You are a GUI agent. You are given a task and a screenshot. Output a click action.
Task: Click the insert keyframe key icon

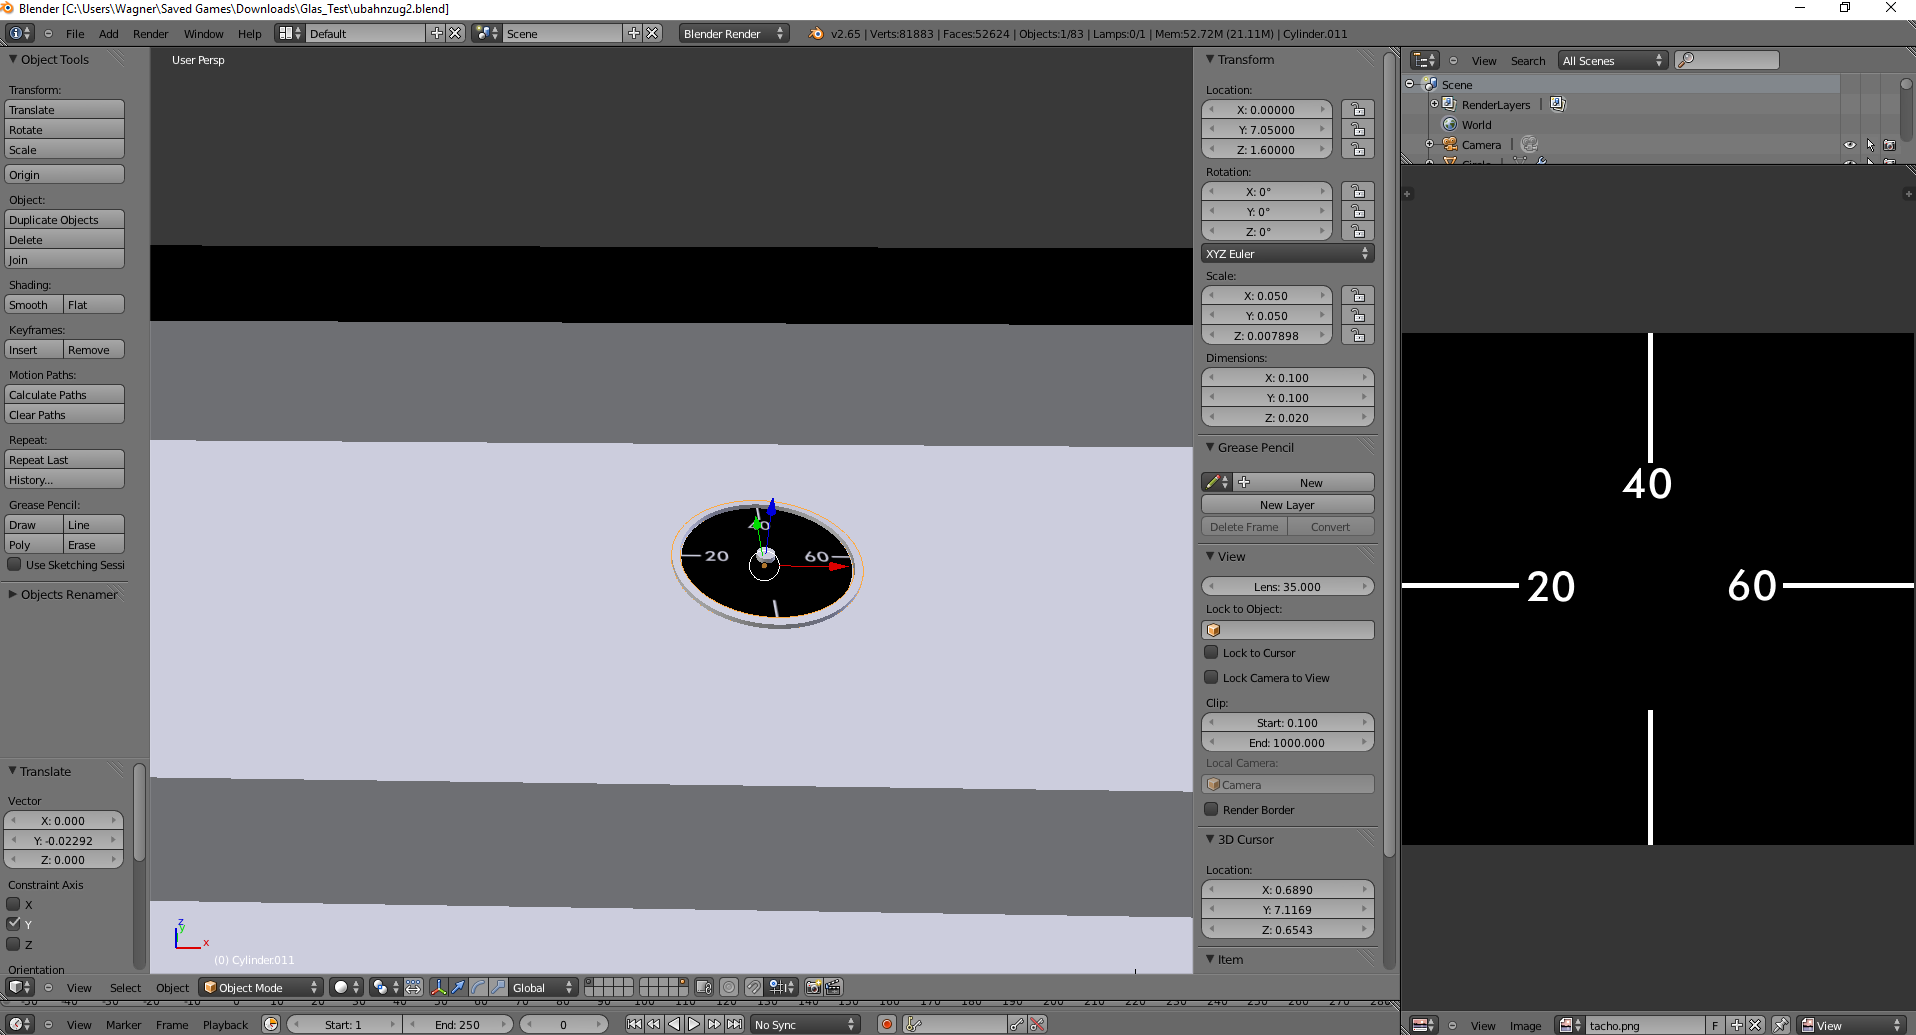[x=1017, y=1024]
